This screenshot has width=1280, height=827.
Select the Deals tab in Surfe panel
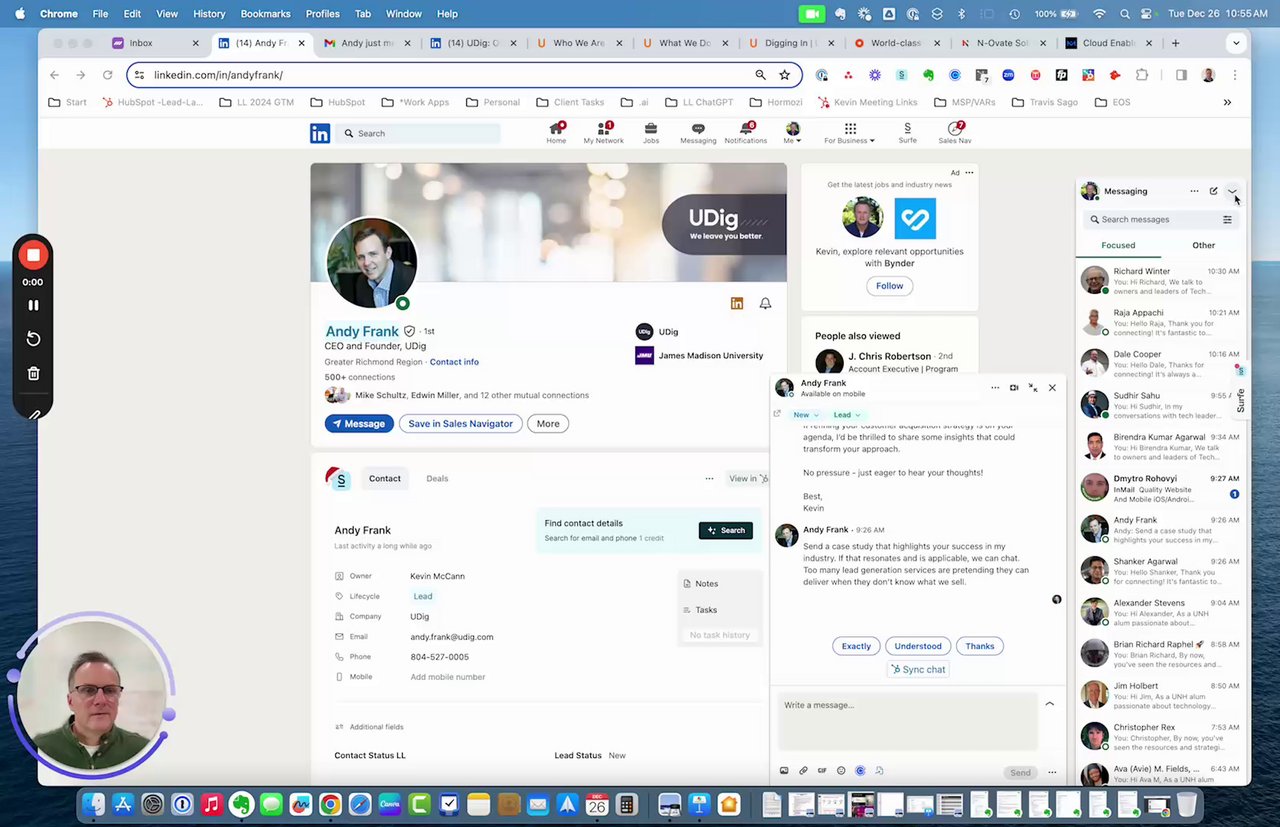coord(437,479)
